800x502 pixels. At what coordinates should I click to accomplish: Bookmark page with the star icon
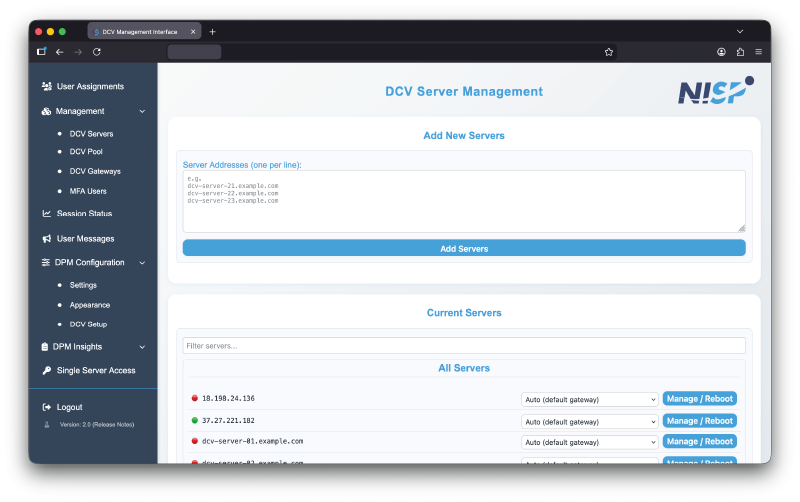click(x=608, y=51)
